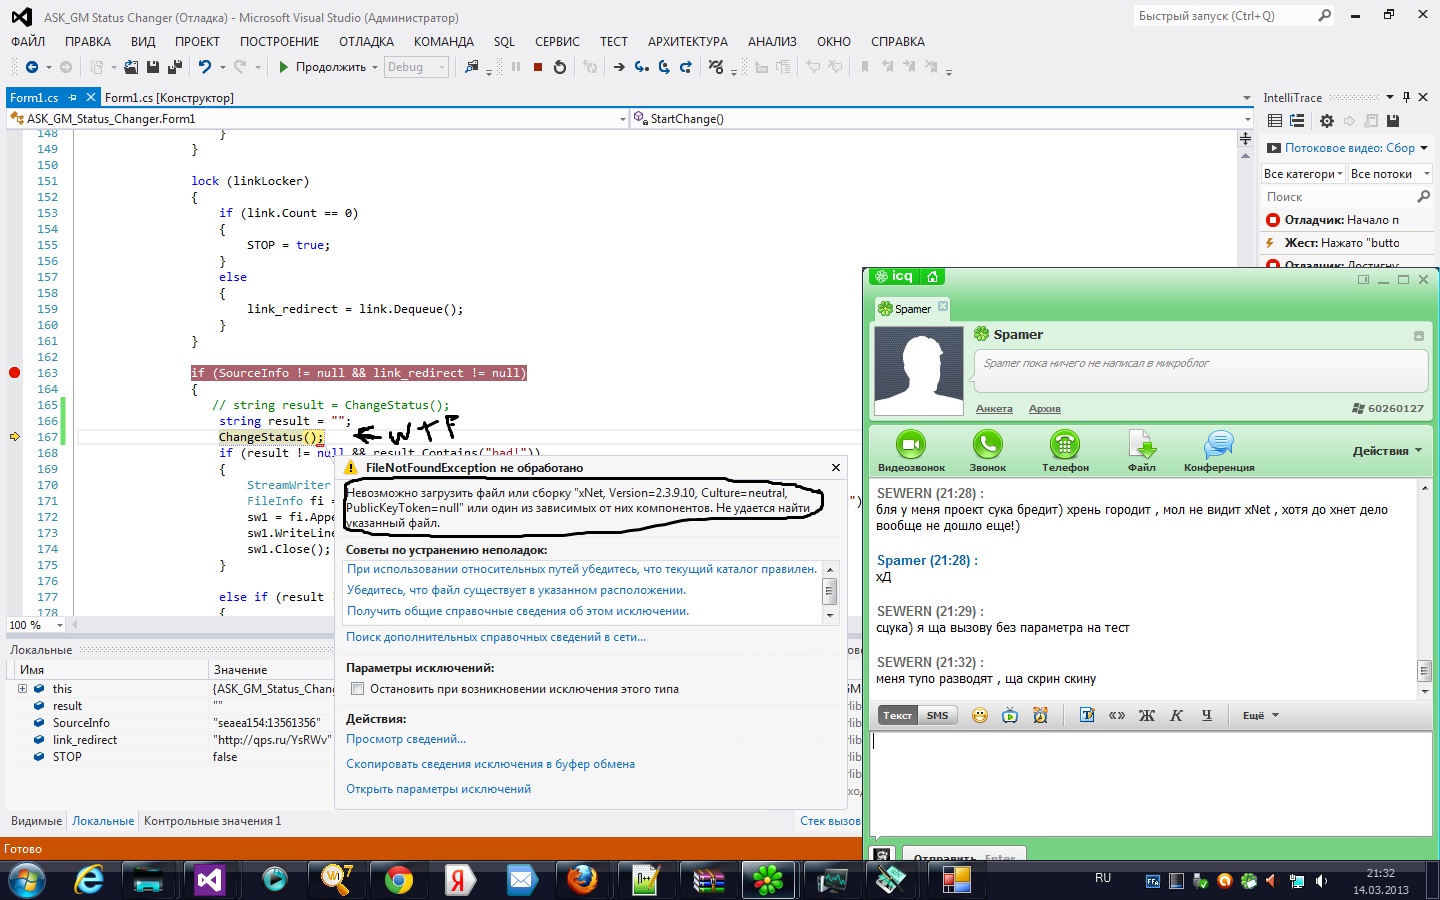The height and width of the screenshot is (900, 1440).
Task: Click the Step Out debugger icon
Action: 686,67
